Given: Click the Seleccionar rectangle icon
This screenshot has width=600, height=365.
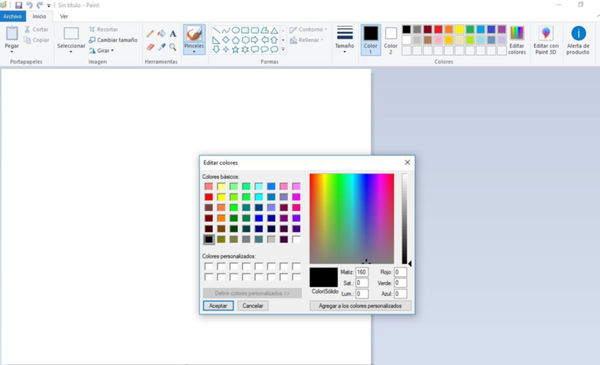Looking at the screenshot, I should tap(71, 33).
